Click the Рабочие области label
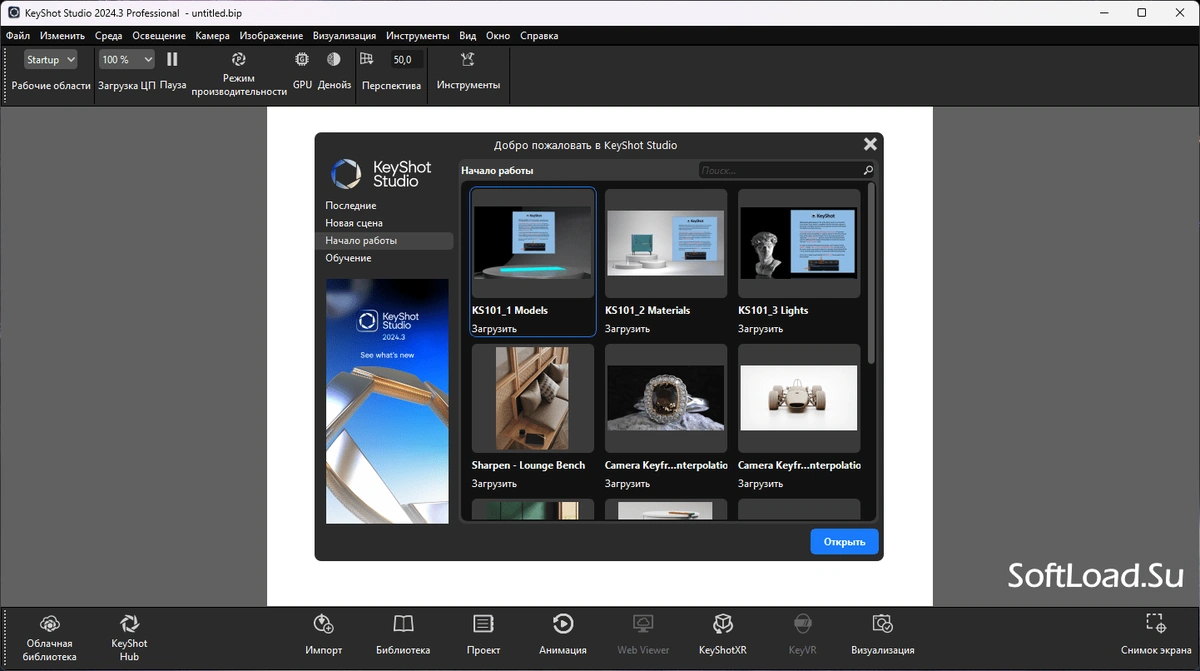 (51, 86)
